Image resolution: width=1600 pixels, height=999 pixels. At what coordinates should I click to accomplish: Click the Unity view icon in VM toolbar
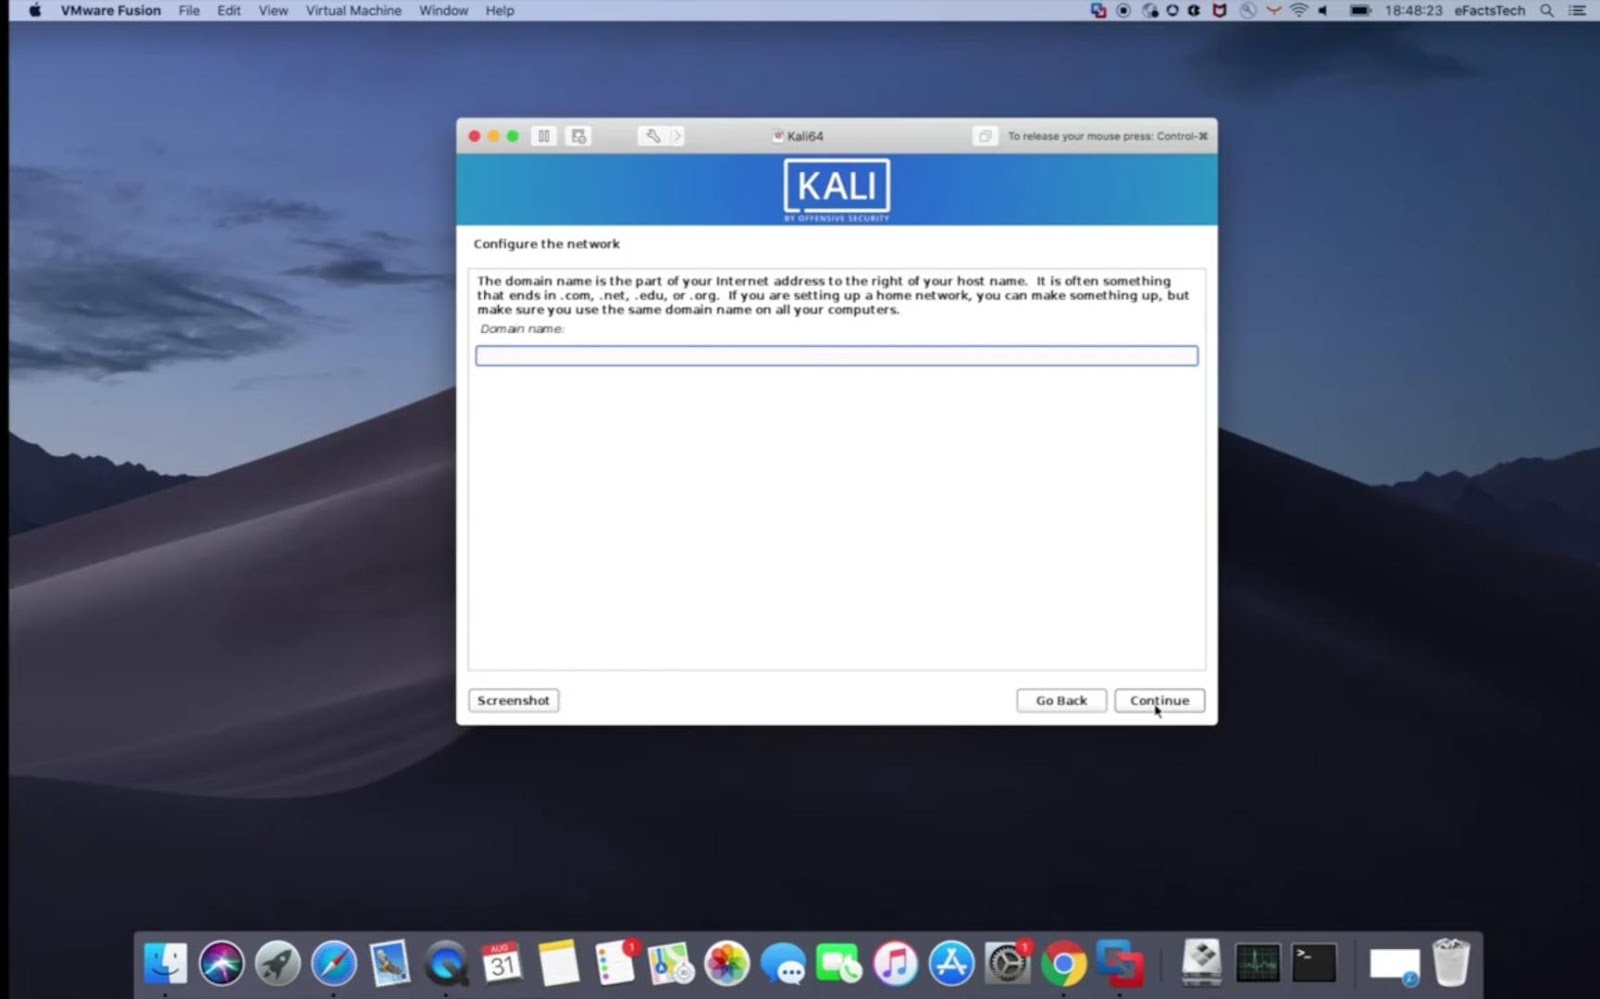(984, 136)
